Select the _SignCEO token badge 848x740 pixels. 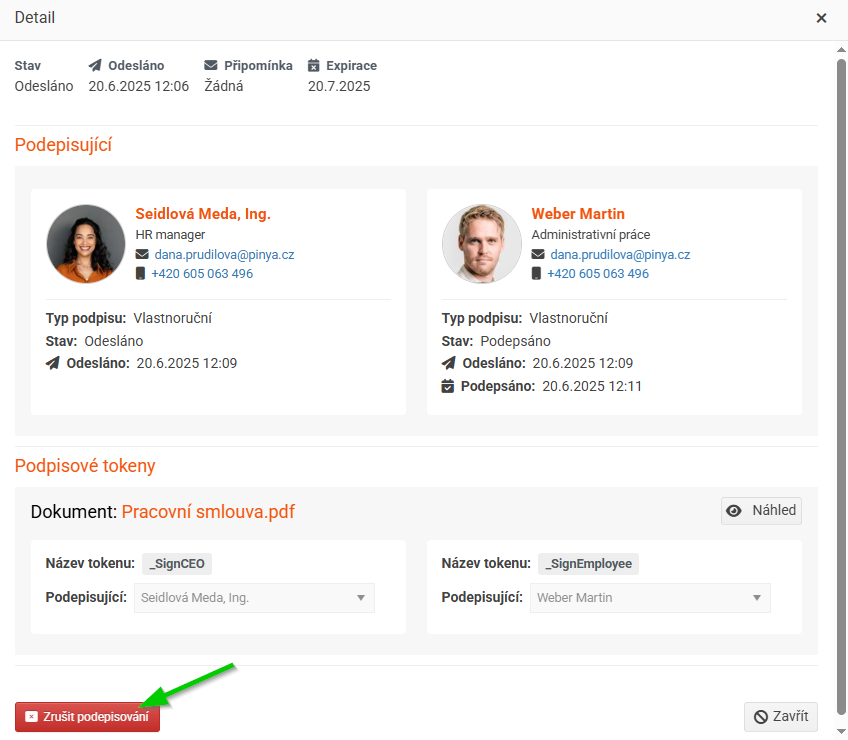click(x=177, y=564)
